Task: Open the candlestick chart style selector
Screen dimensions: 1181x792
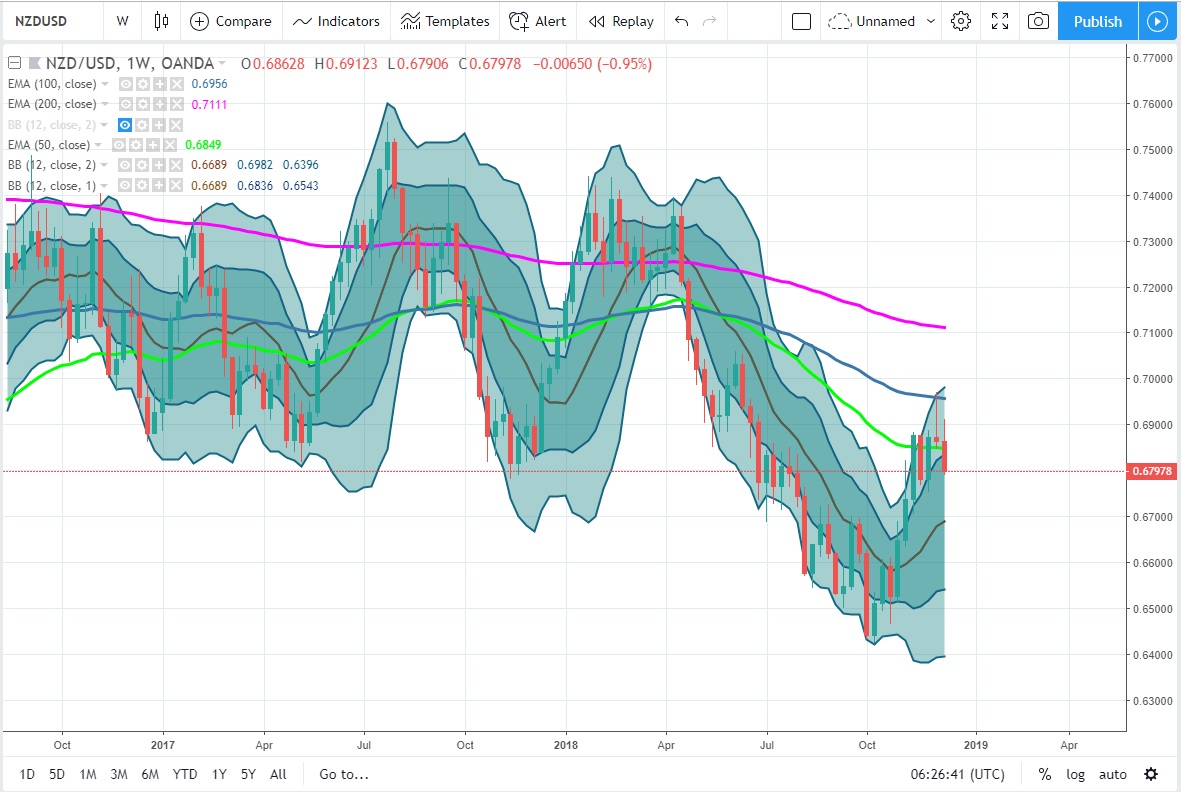Action: pyautogui.click(x=161, y=21)
